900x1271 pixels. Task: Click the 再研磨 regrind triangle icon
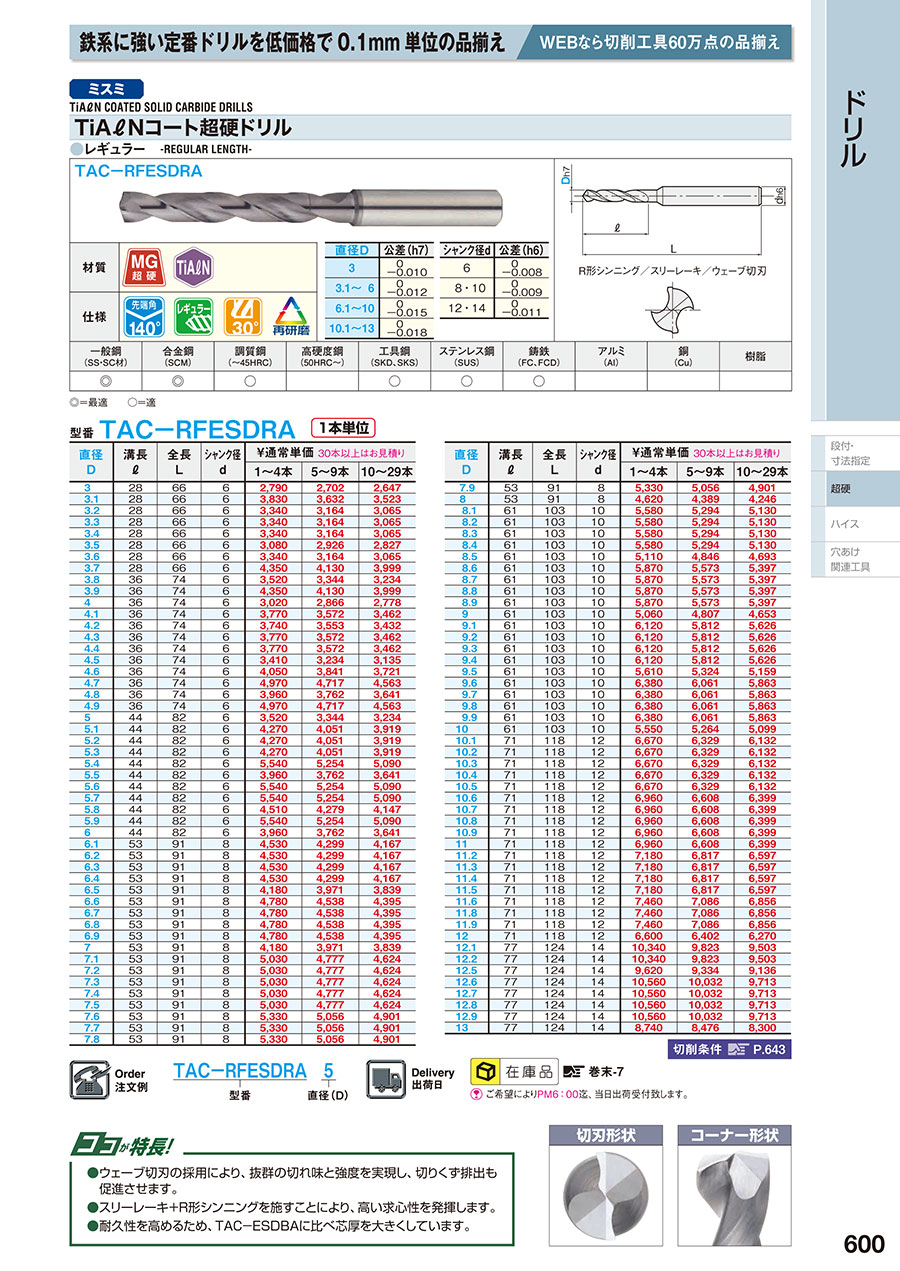click(x=291, y=317)
